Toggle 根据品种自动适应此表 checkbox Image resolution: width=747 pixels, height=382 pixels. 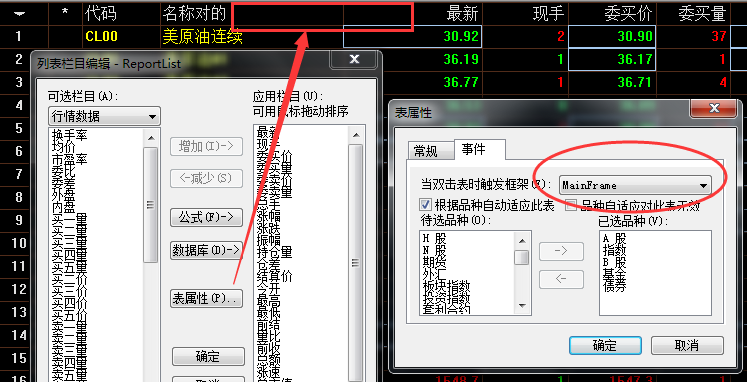(425, 205)
